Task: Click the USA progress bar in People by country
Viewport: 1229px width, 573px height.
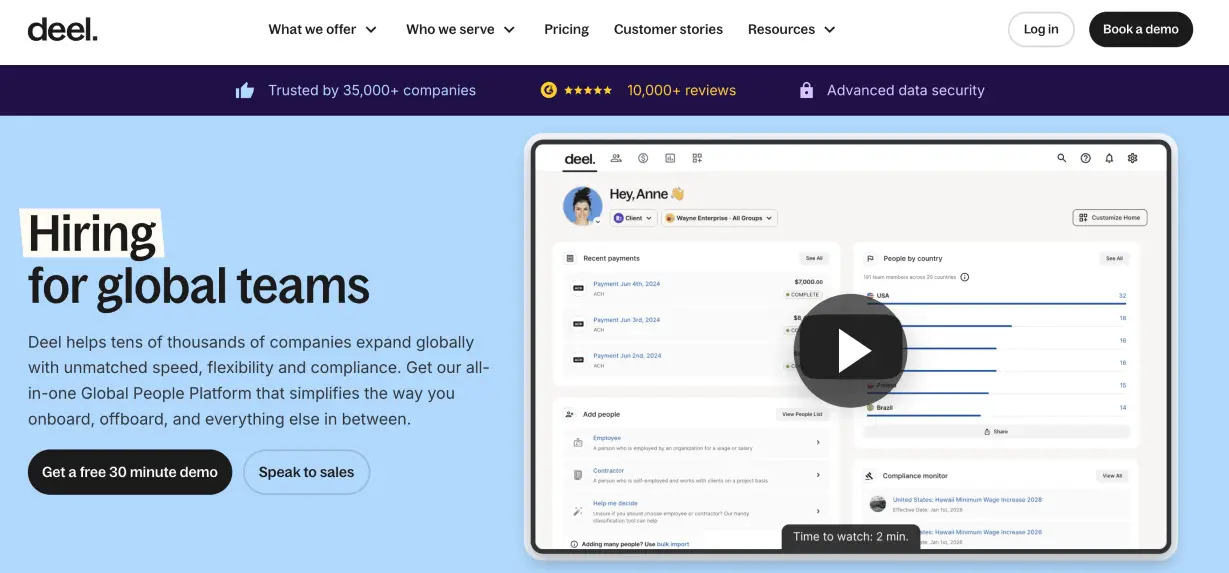Action: 996,303
